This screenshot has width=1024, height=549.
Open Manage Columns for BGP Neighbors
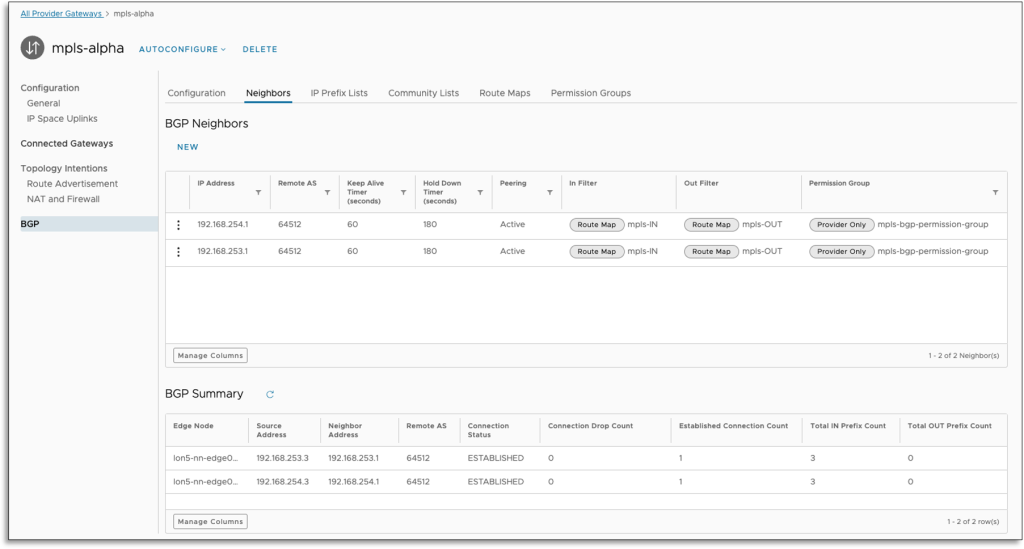(x=210, y=355)
